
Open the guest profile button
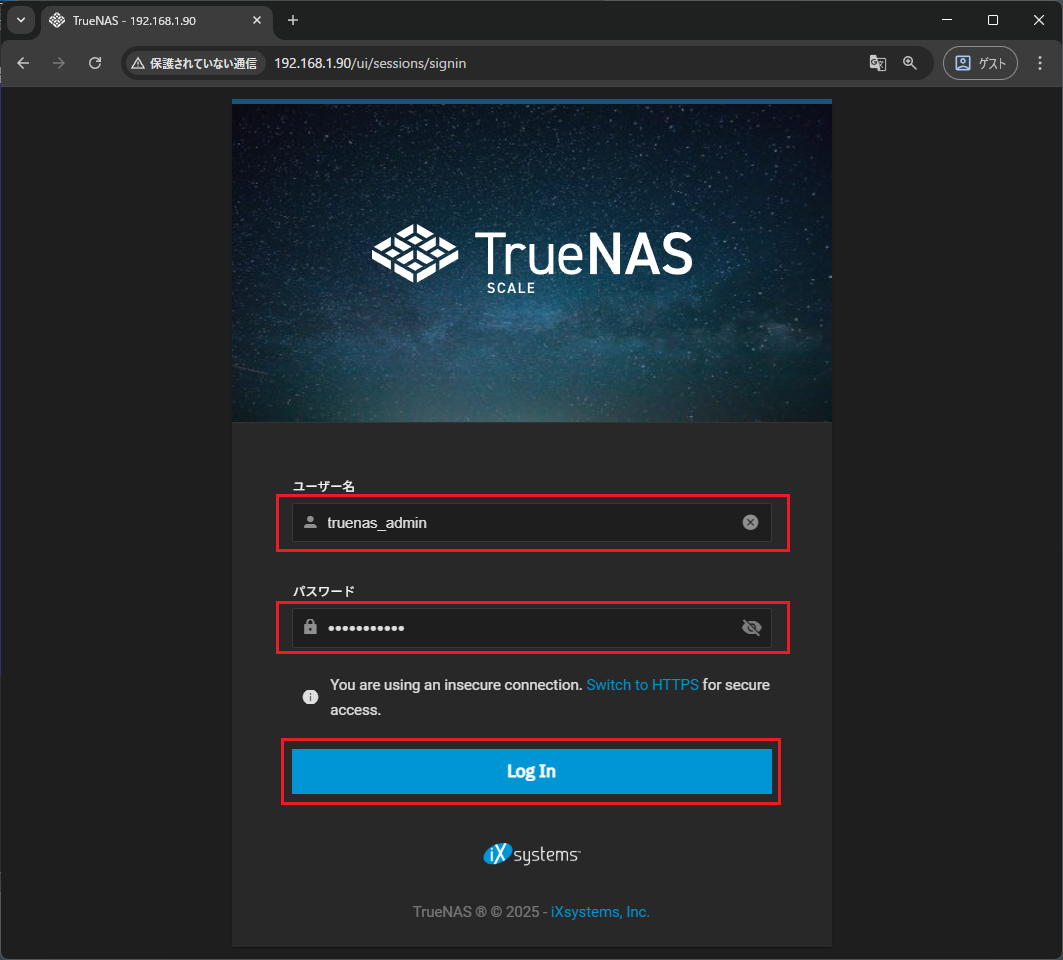(980, 63)
